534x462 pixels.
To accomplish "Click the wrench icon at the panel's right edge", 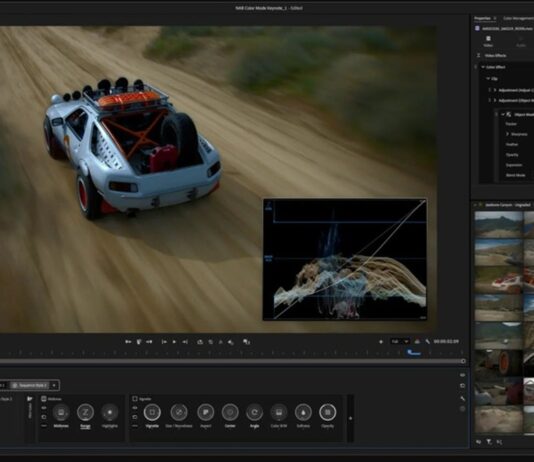I will (x=462, y=398).
